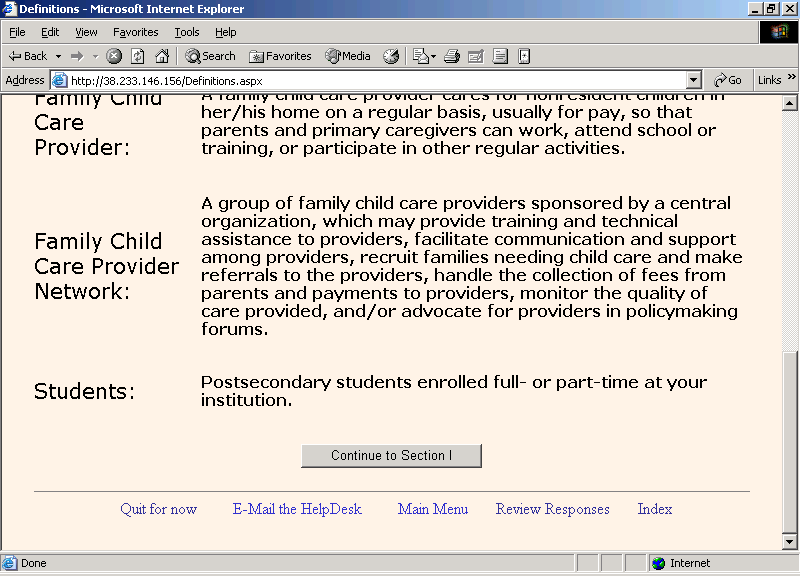Click the History toolbar icon
800x576 pixels.
click(x=391, y=56)
